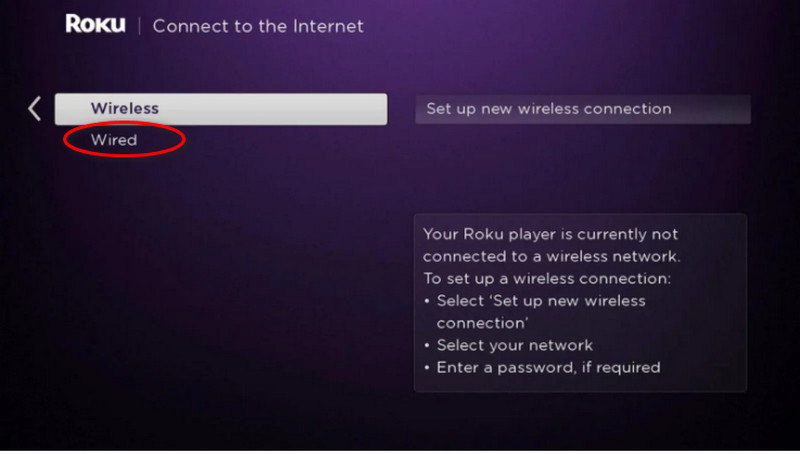Image resolution: width=800 pixels, height=454 pixels.
Task: Click bullet before 'Enter a password'
Action: [x=427, y=367]
